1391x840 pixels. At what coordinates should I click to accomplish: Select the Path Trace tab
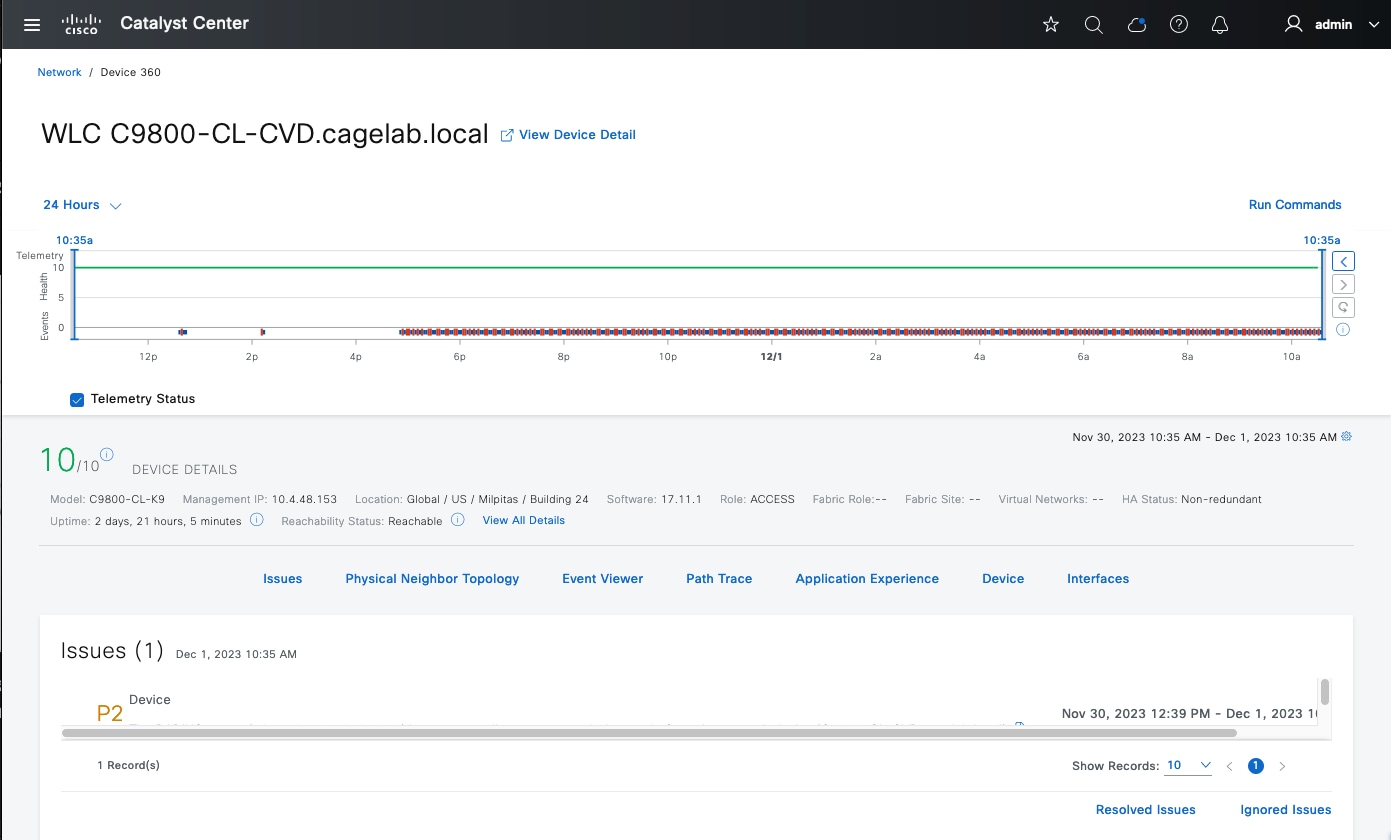[719, 579]
